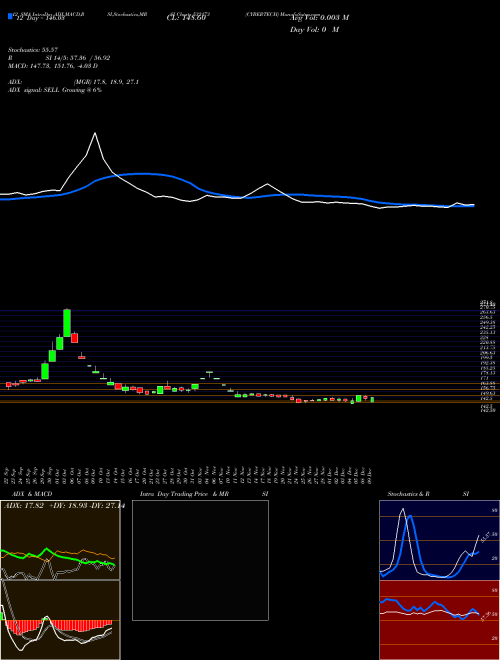This screenshot has height=660, width=500.
Task: Select the '(MGR) 17.8, 18.9, 27.1' ADX values
Action: click(x=106, y=82)
